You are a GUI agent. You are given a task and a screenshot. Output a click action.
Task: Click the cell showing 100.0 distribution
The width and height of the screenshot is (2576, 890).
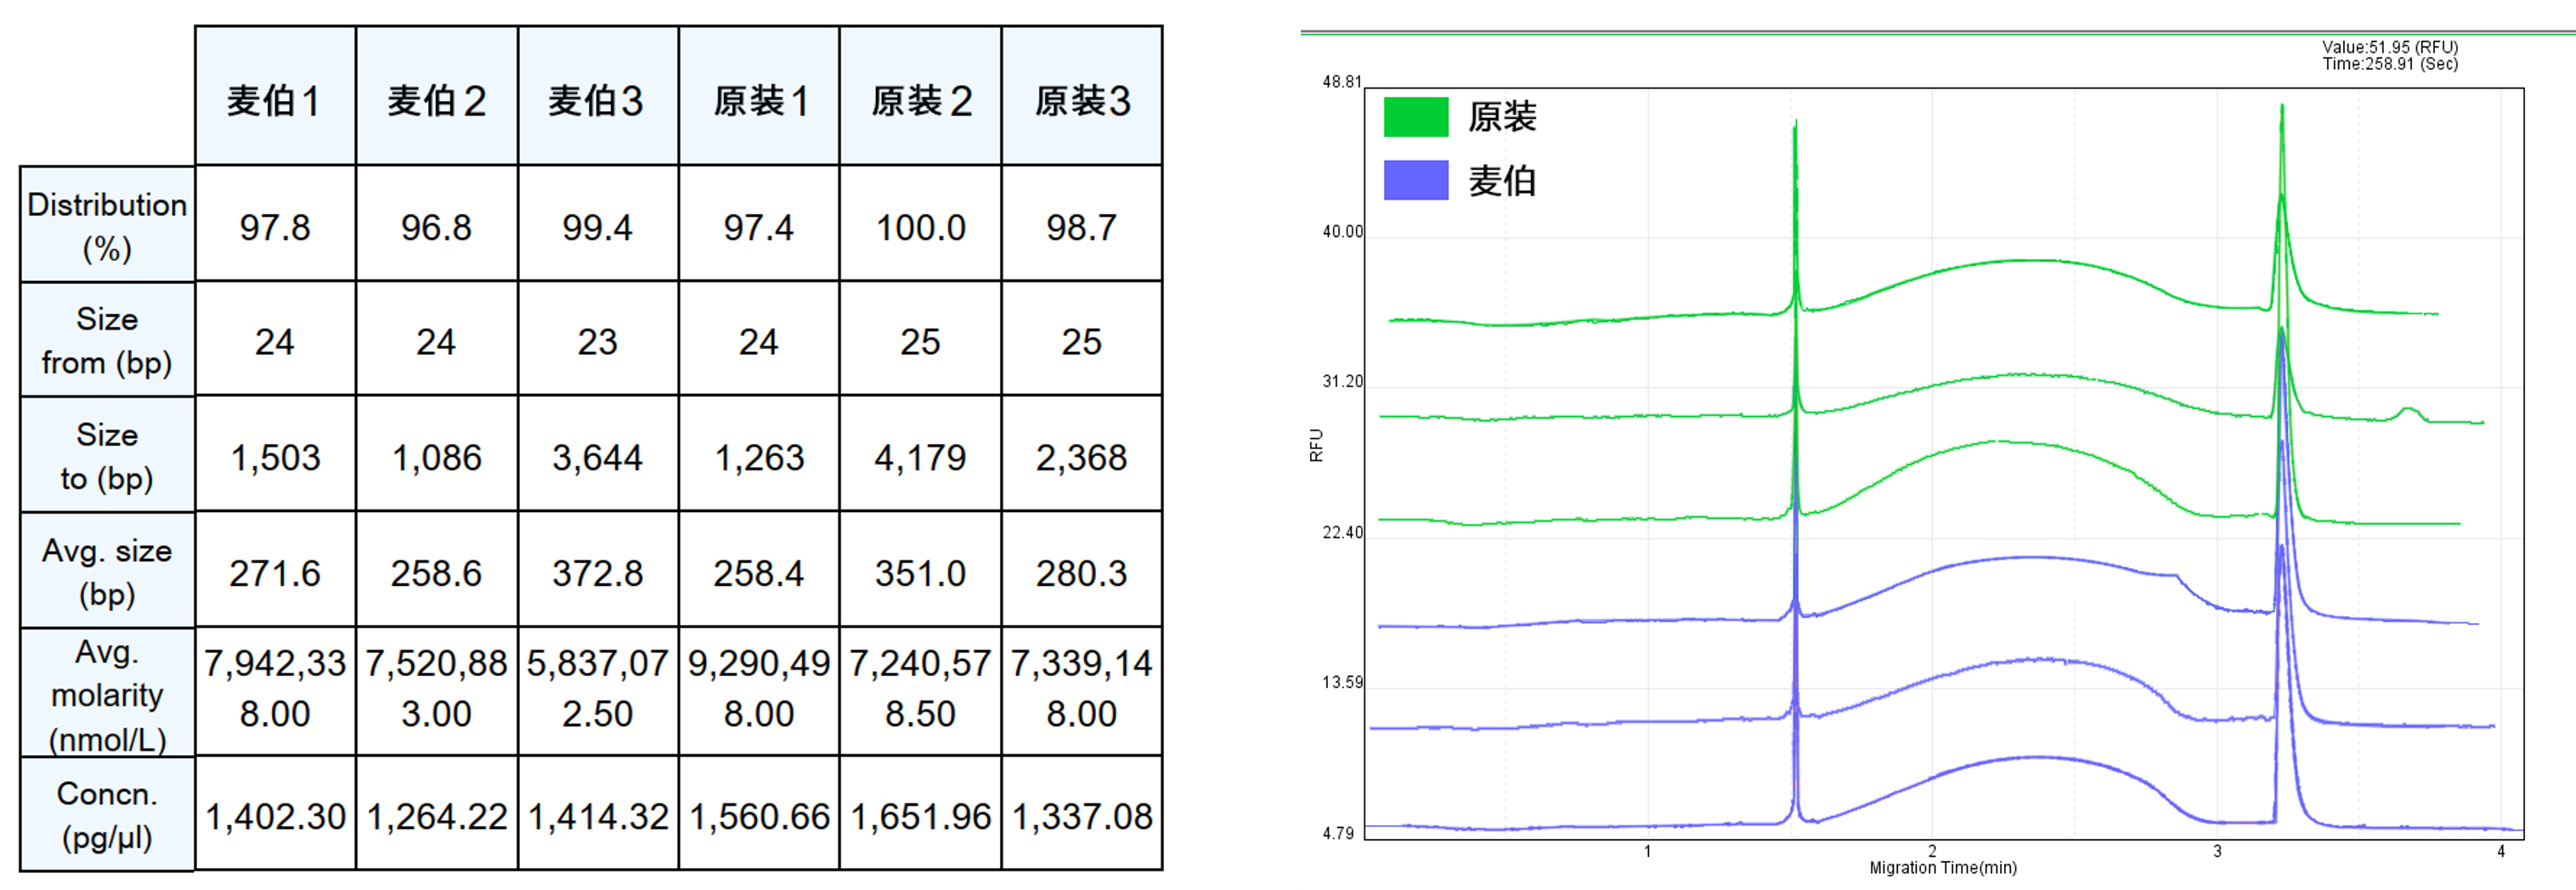pos(920,227)
